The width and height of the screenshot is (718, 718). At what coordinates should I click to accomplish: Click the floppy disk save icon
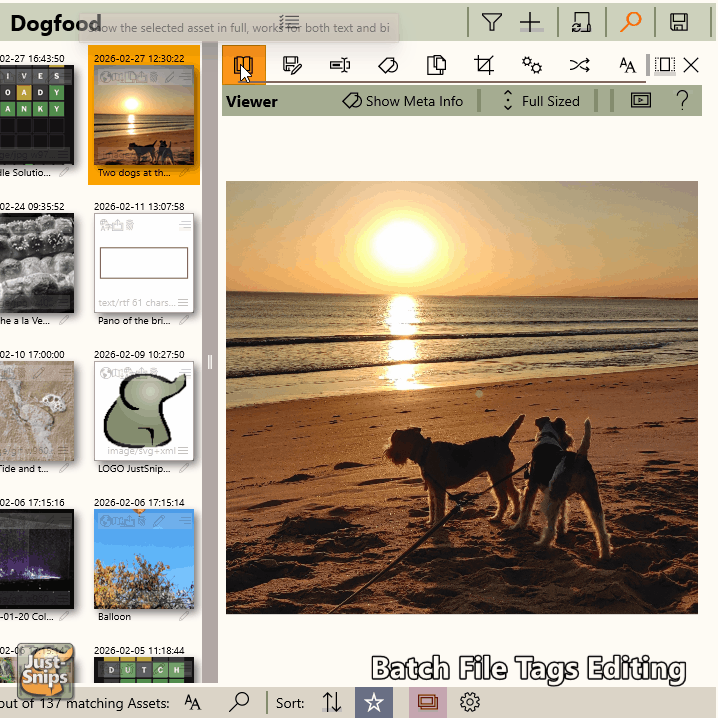point(679,22)
